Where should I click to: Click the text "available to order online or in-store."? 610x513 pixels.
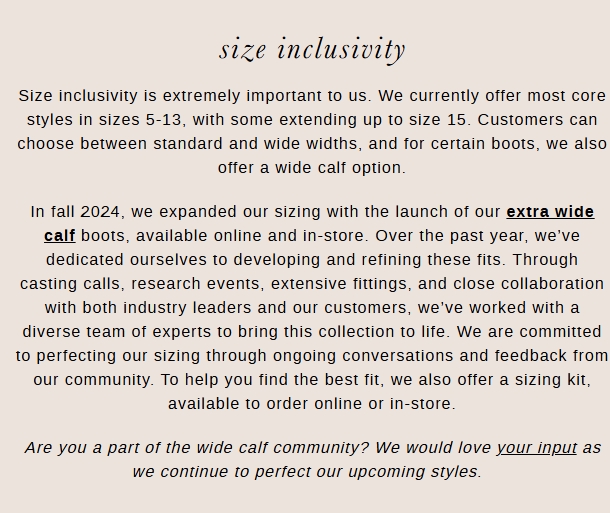pyautogui.click(x=312, y=404)
